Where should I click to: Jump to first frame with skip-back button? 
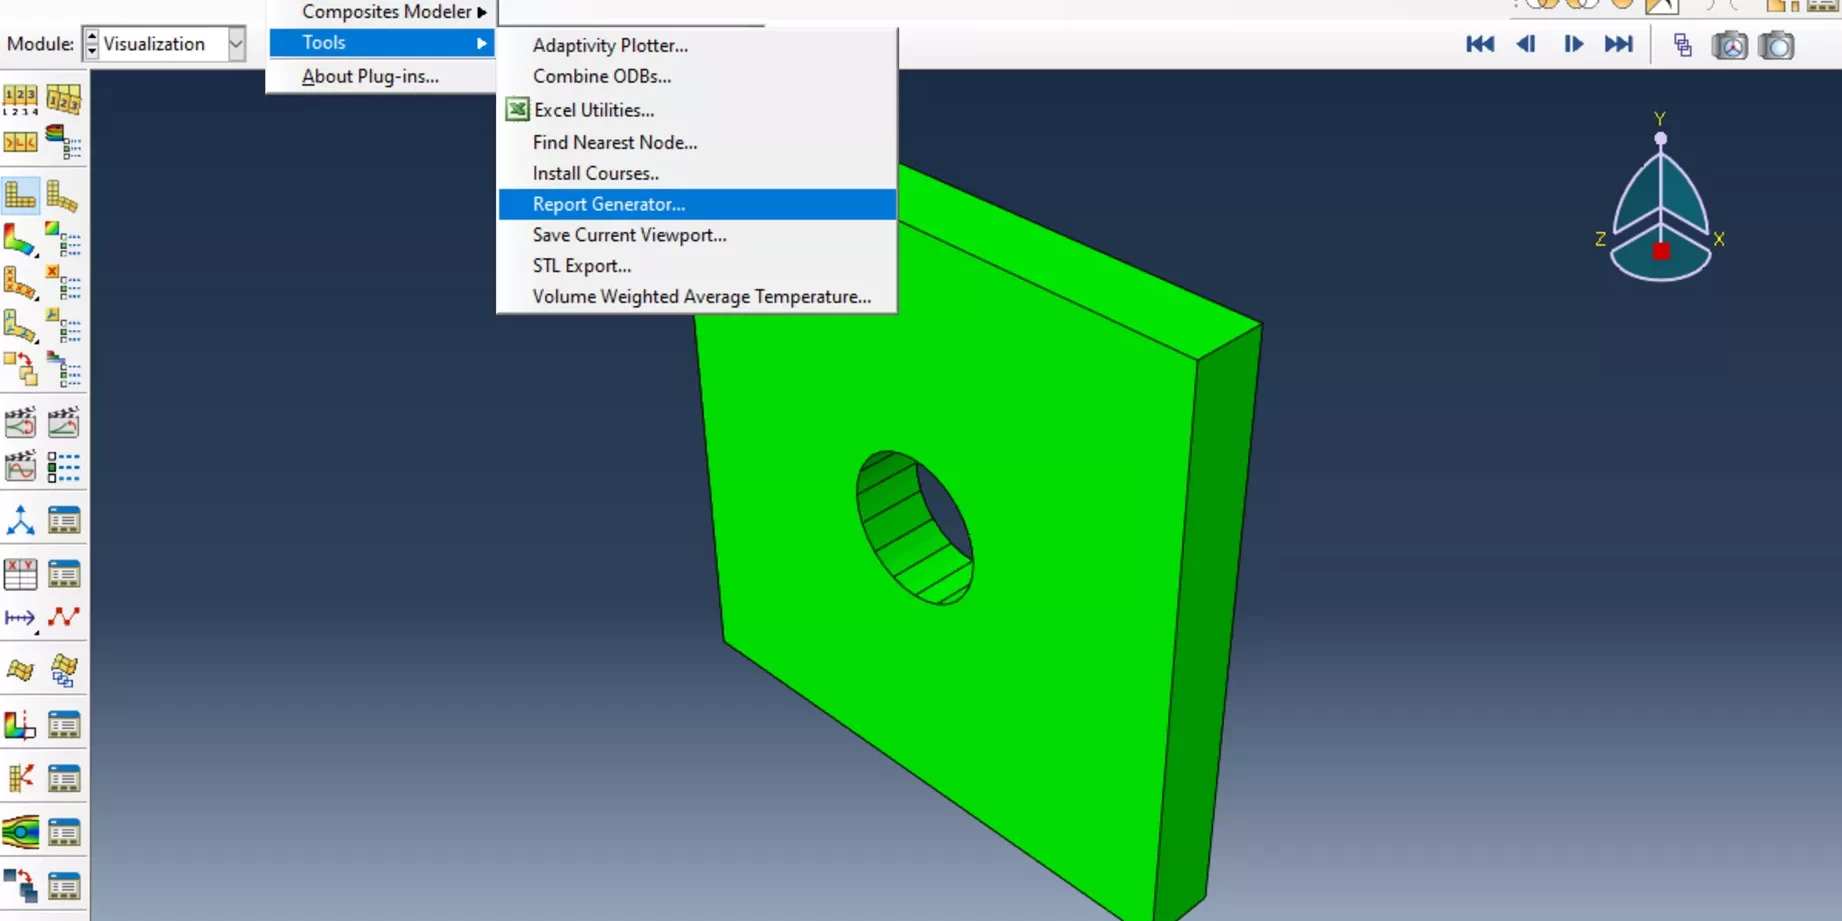point(1479,44)
